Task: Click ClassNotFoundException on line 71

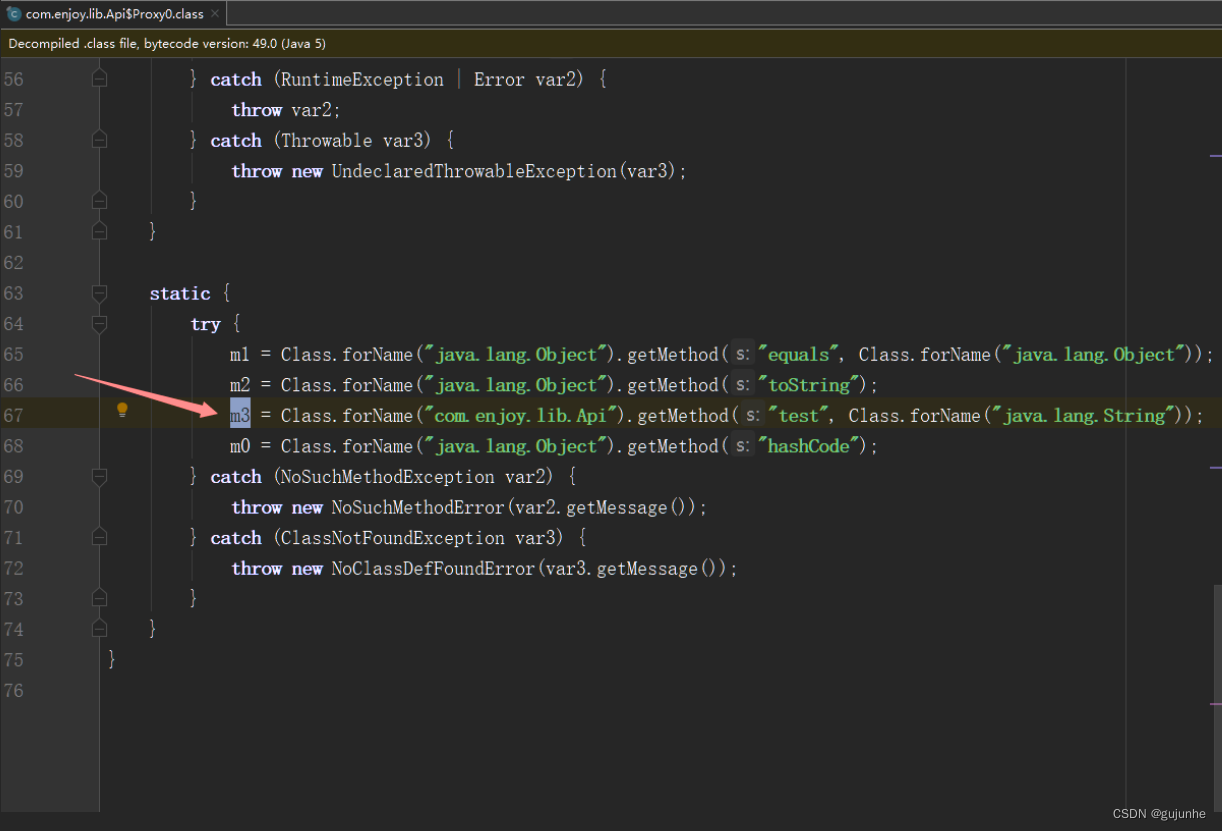Action: click(x=393, y=538)
